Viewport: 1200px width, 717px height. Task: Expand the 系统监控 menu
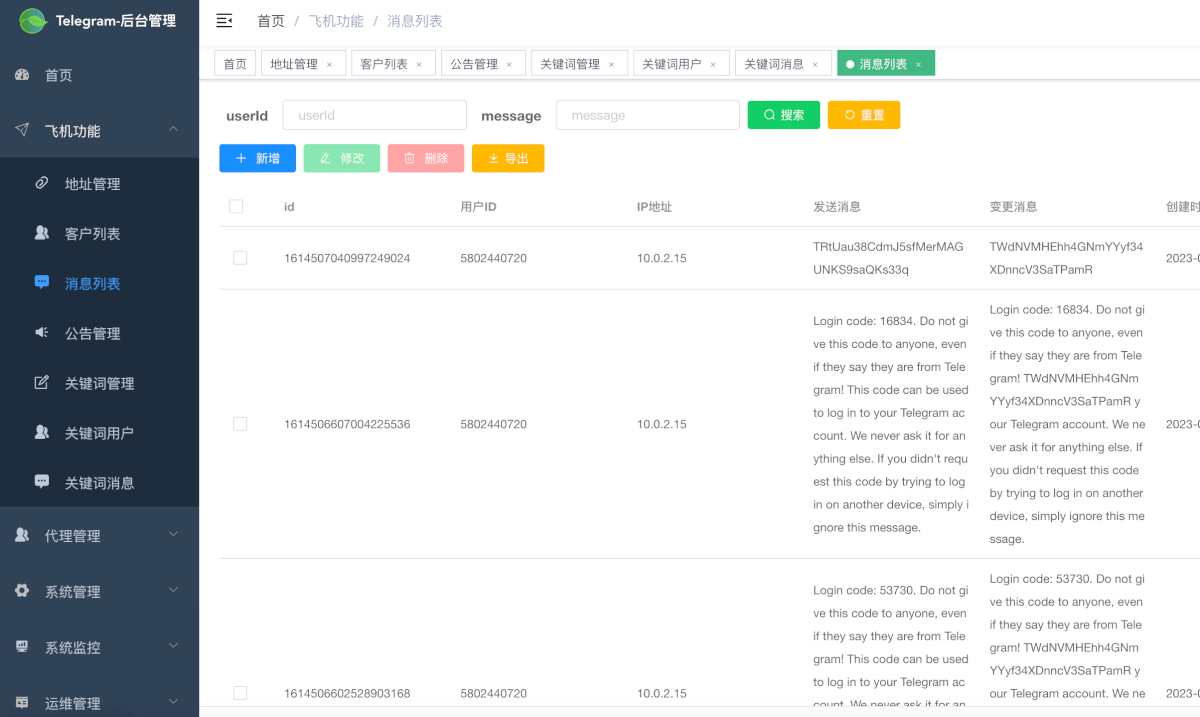pos(173,647)
